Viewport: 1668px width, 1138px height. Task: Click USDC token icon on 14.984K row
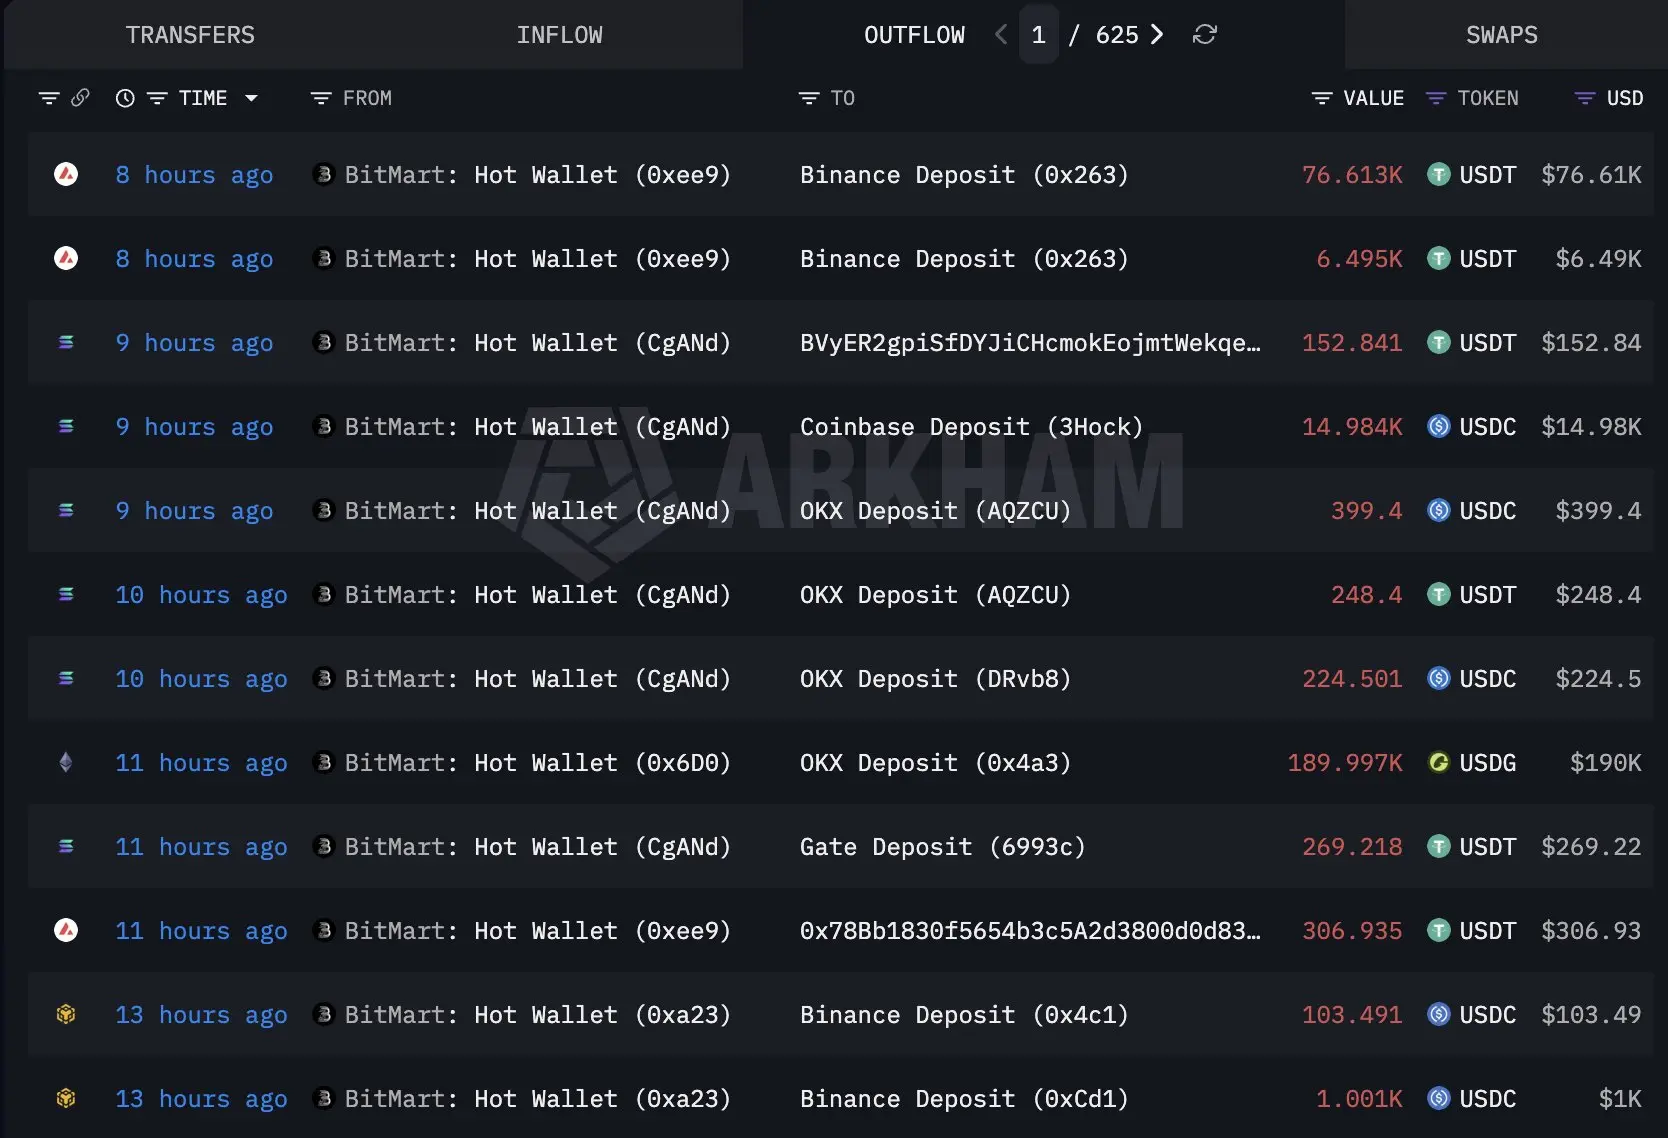click(1438, 426)
